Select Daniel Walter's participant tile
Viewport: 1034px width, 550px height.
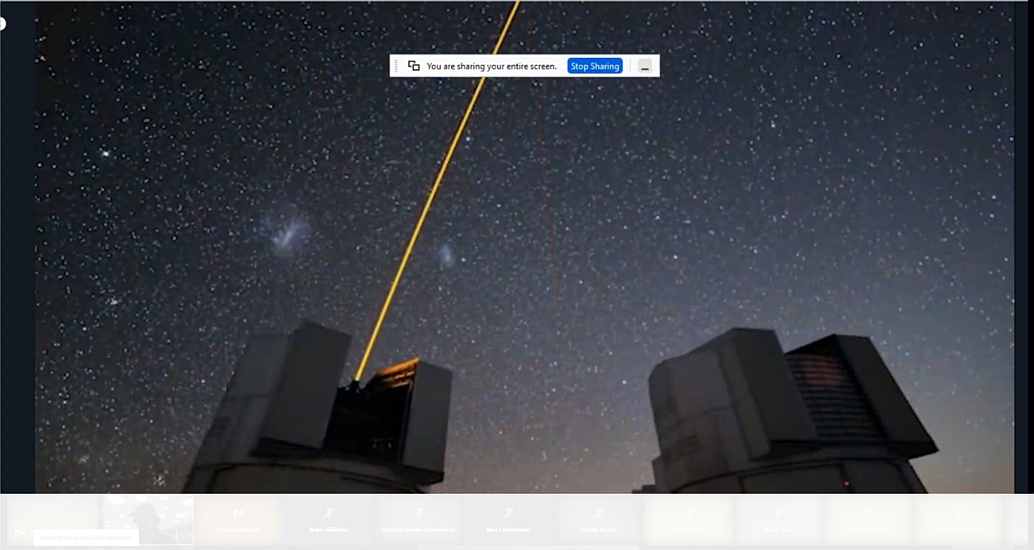[598, 520]
